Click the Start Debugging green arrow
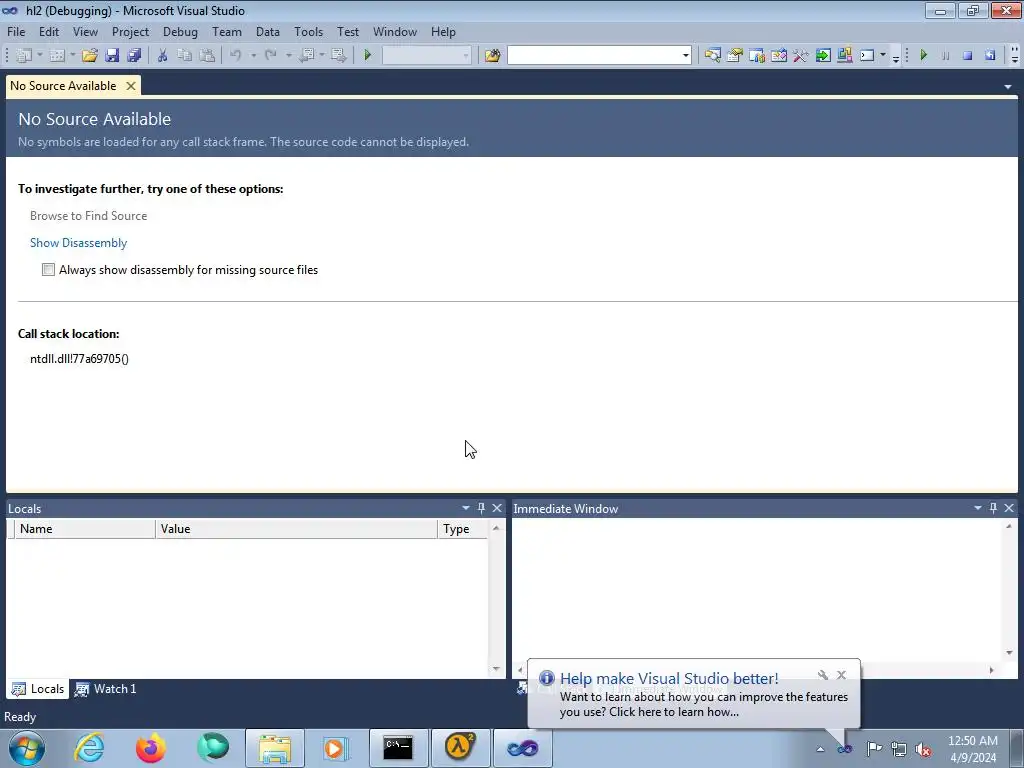 (x=367, y=56)
